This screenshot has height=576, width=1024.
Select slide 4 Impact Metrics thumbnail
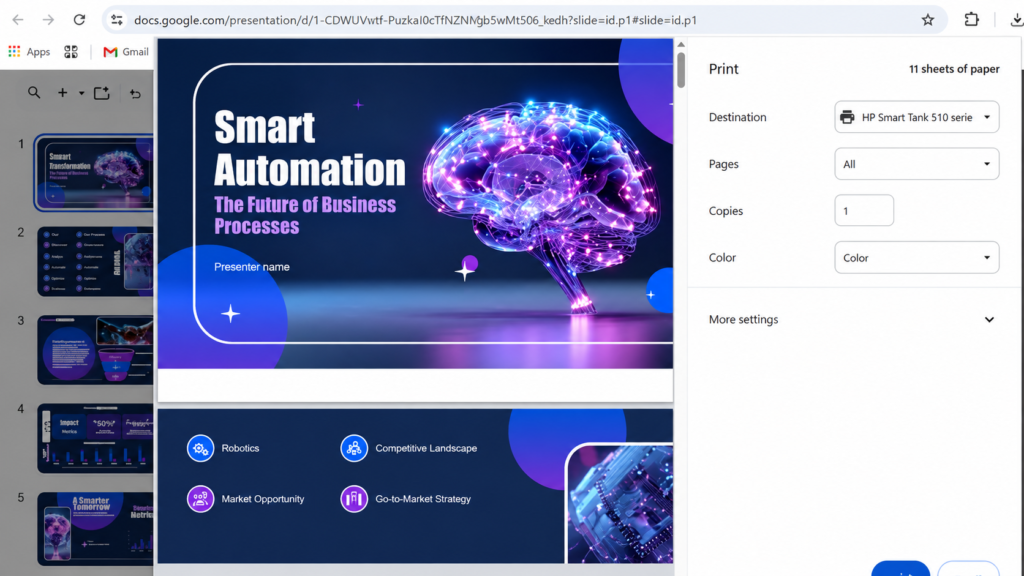95,438
